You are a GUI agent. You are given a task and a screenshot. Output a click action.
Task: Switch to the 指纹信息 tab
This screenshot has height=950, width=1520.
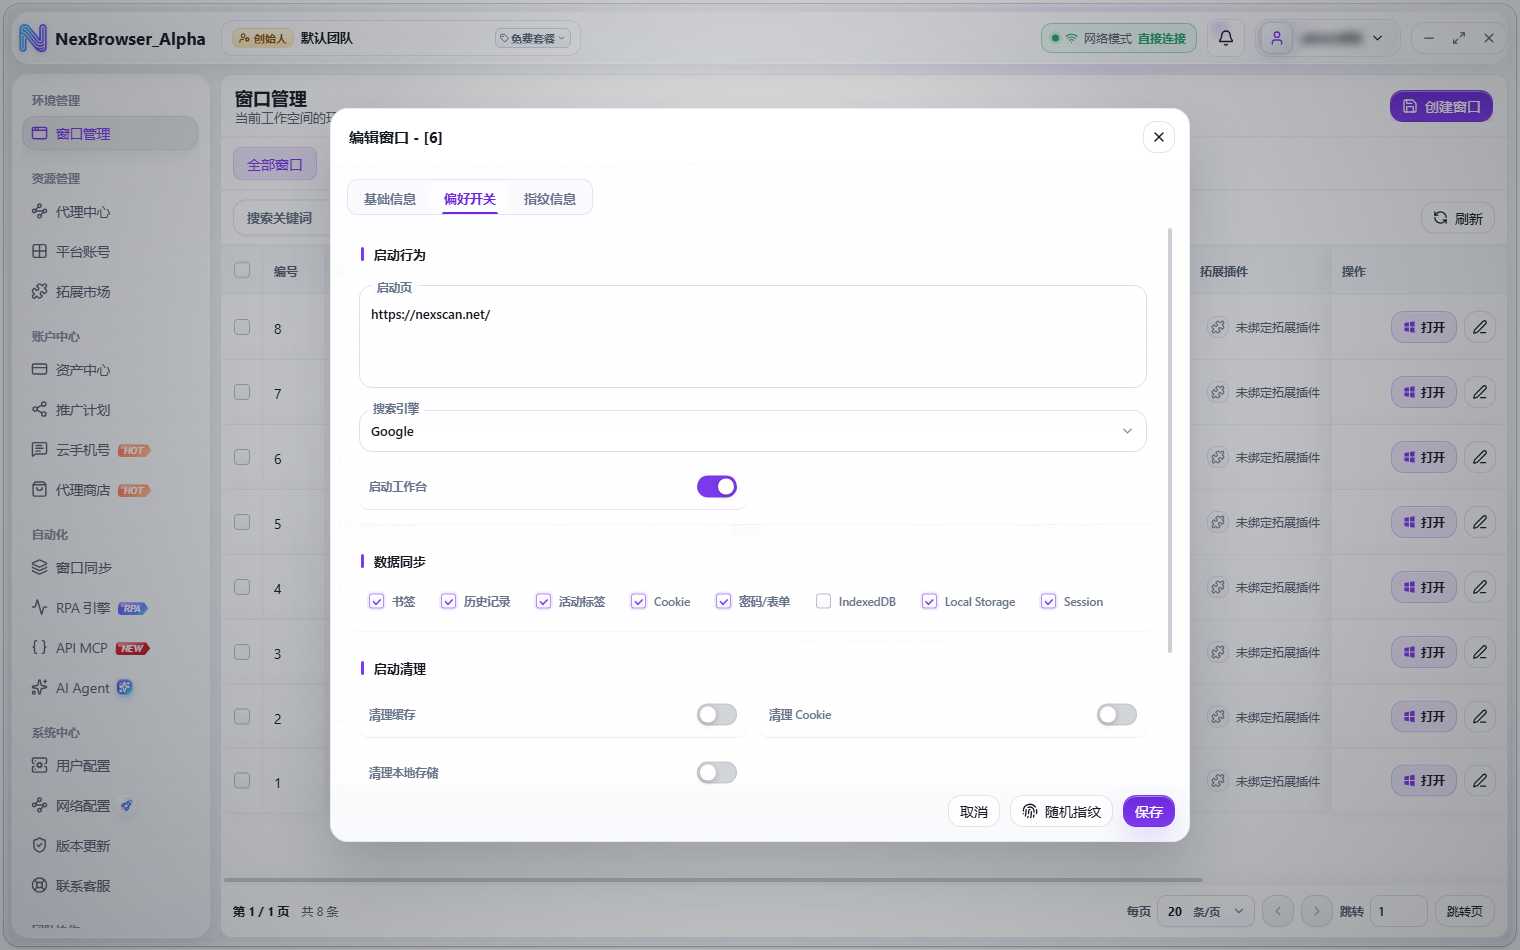[550, 198]
